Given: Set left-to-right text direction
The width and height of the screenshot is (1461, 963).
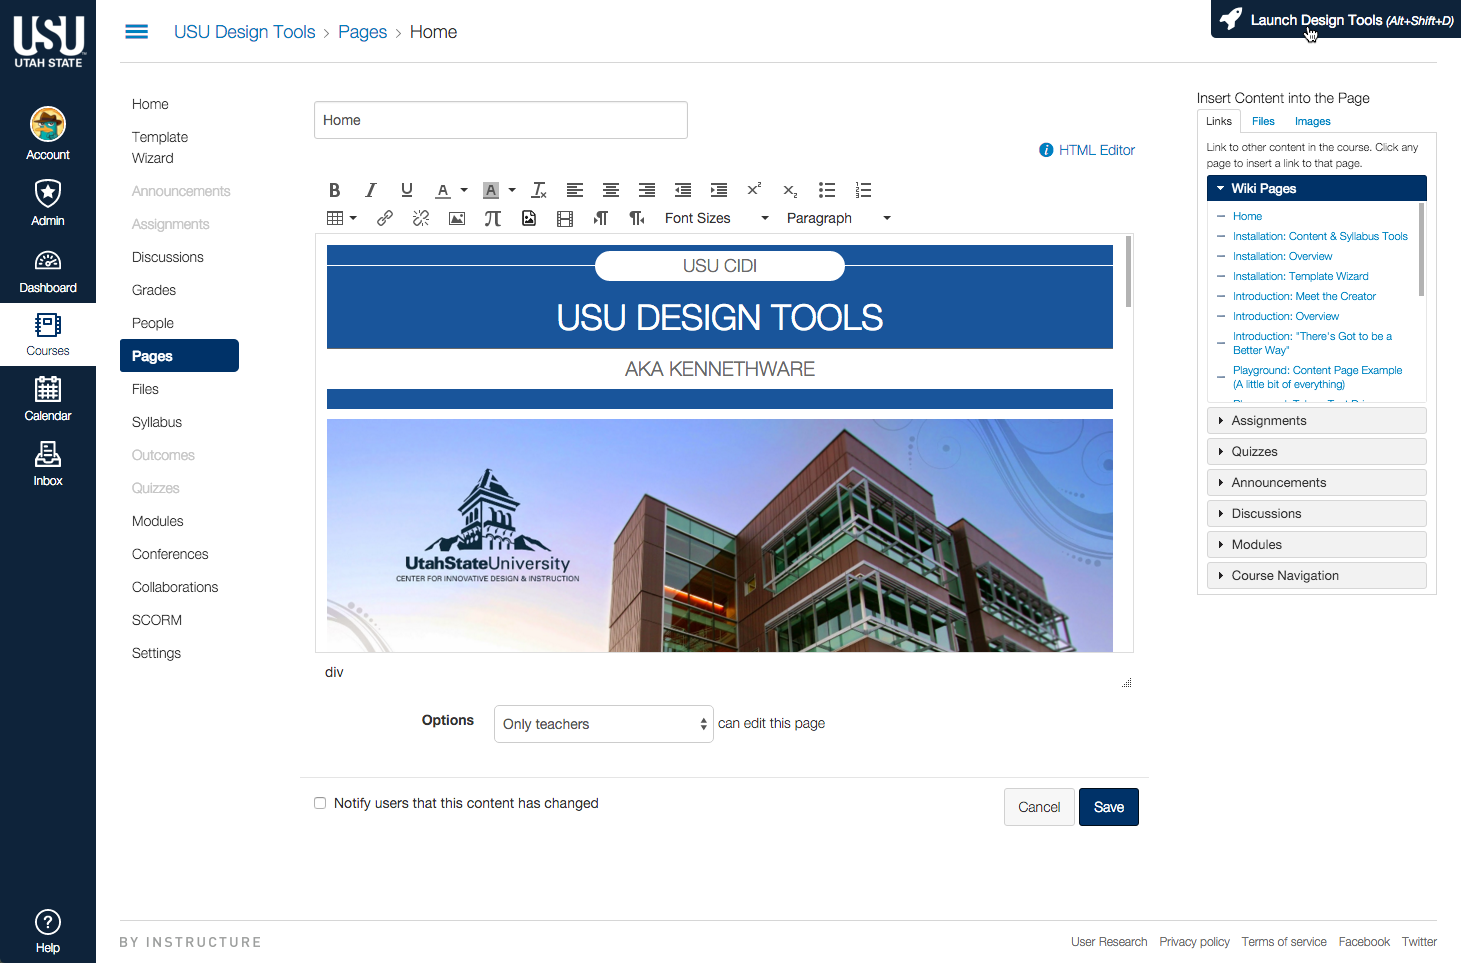Looking at the screenshot, I should click(x=601, y=218).
